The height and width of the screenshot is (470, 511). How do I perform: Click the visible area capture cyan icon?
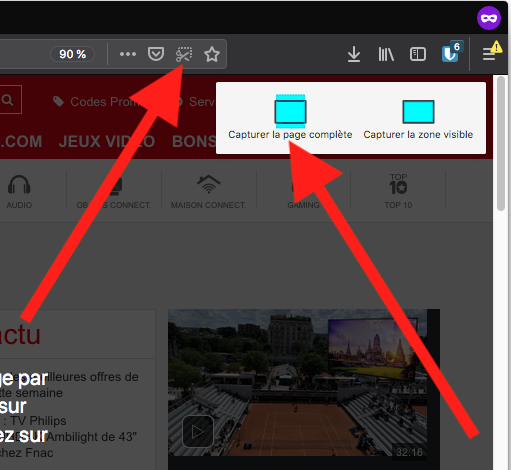coord(418,112)
